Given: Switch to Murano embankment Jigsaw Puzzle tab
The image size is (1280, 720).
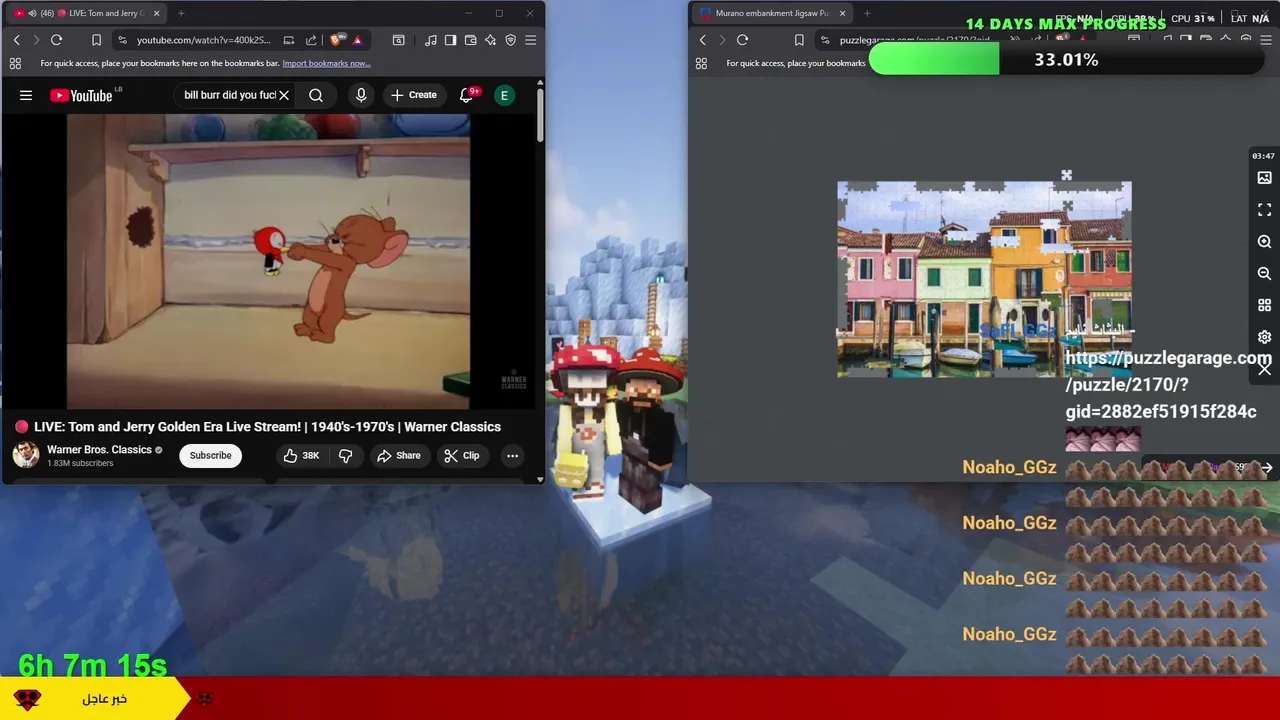Looking at the screenshot, I should (770, 13).
